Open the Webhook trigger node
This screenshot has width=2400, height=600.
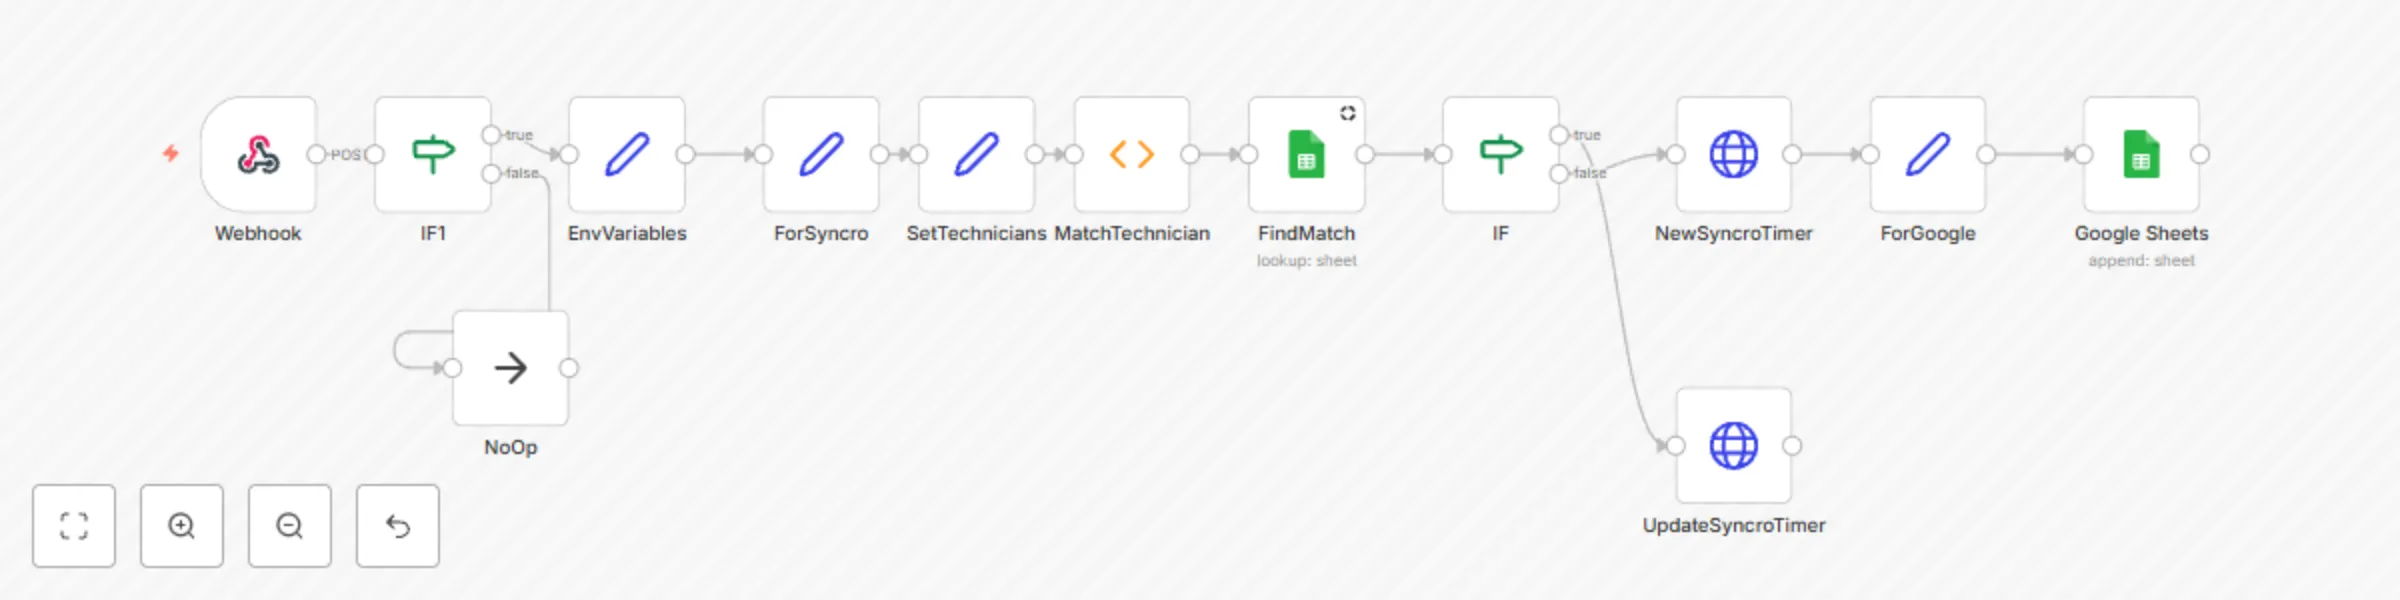258,155
